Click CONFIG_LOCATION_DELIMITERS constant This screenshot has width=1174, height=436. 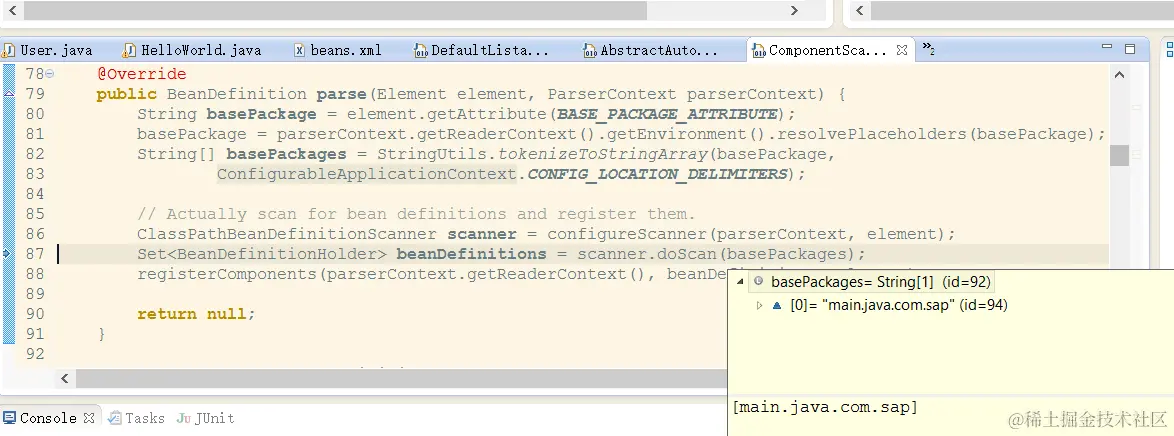coord(657,174)
